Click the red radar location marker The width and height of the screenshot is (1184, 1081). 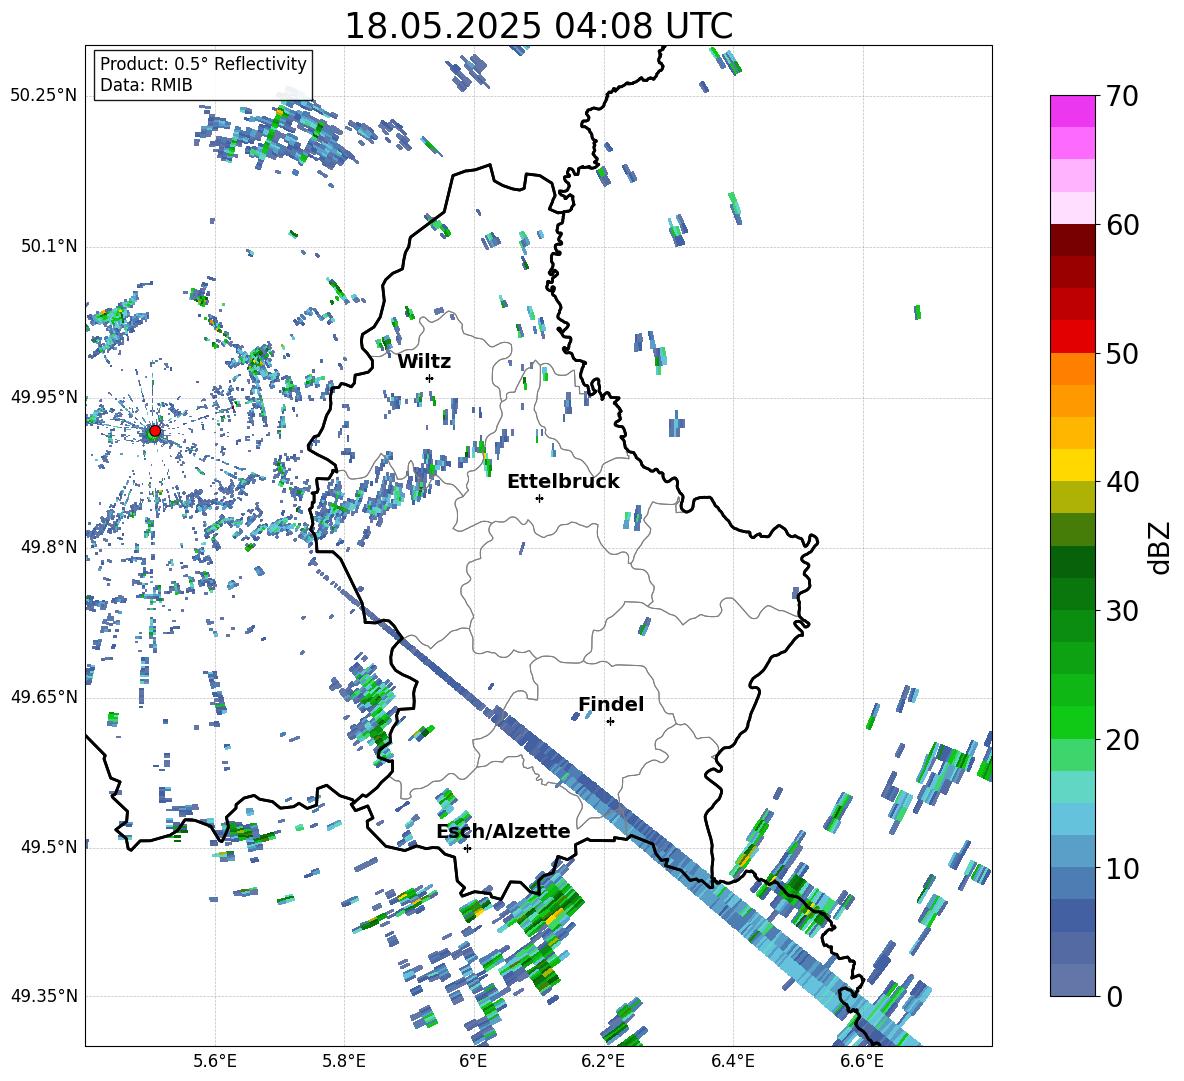(155, 431)
